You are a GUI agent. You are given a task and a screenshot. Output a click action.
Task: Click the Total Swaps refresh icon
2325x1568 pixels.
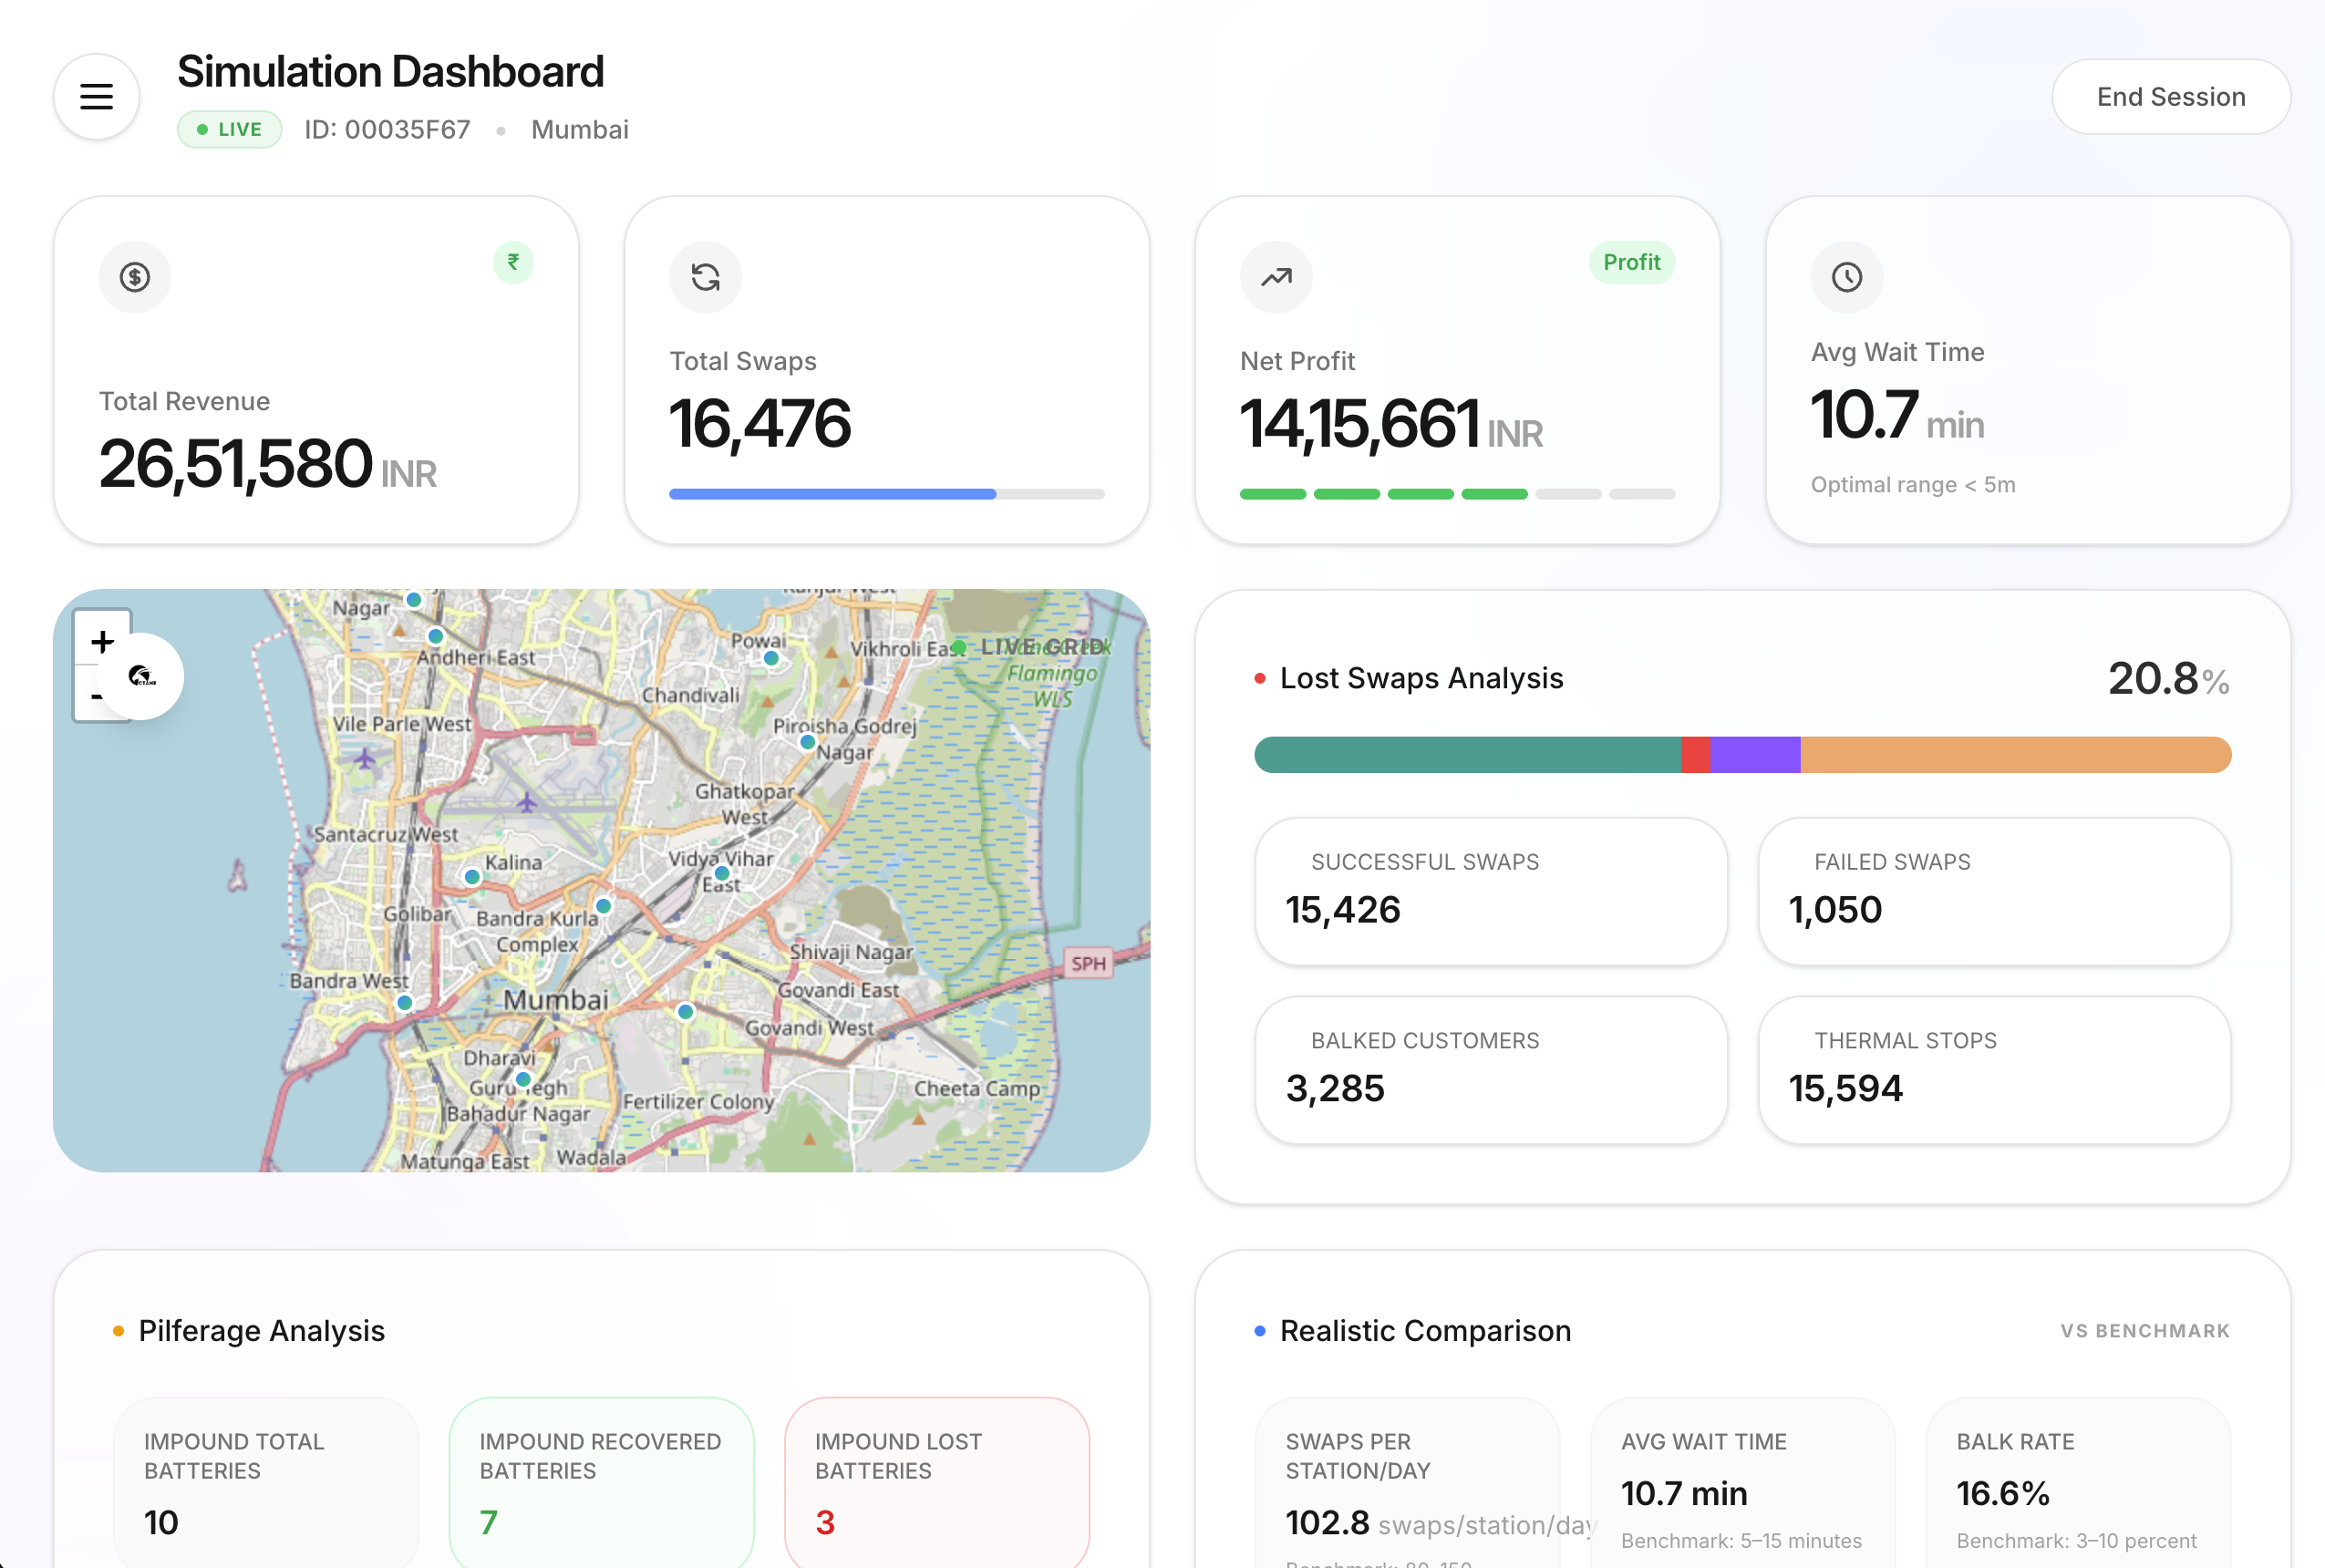705,277
